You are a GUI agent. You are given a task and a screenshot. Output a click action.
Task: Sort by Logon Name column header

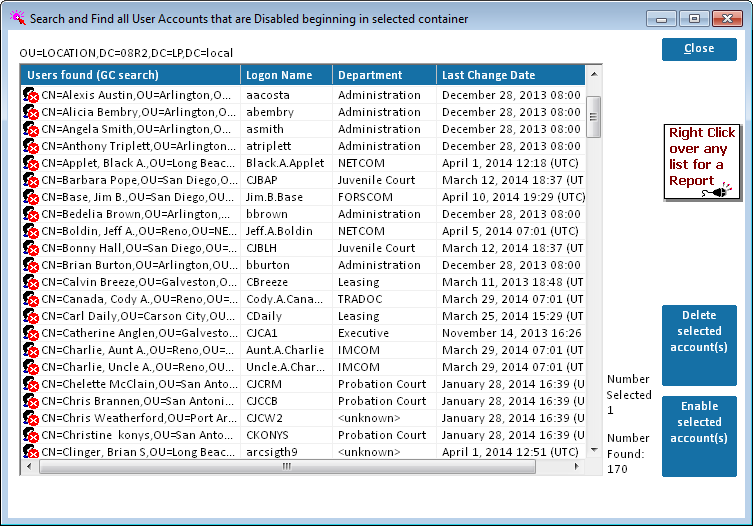pos(286,75)
